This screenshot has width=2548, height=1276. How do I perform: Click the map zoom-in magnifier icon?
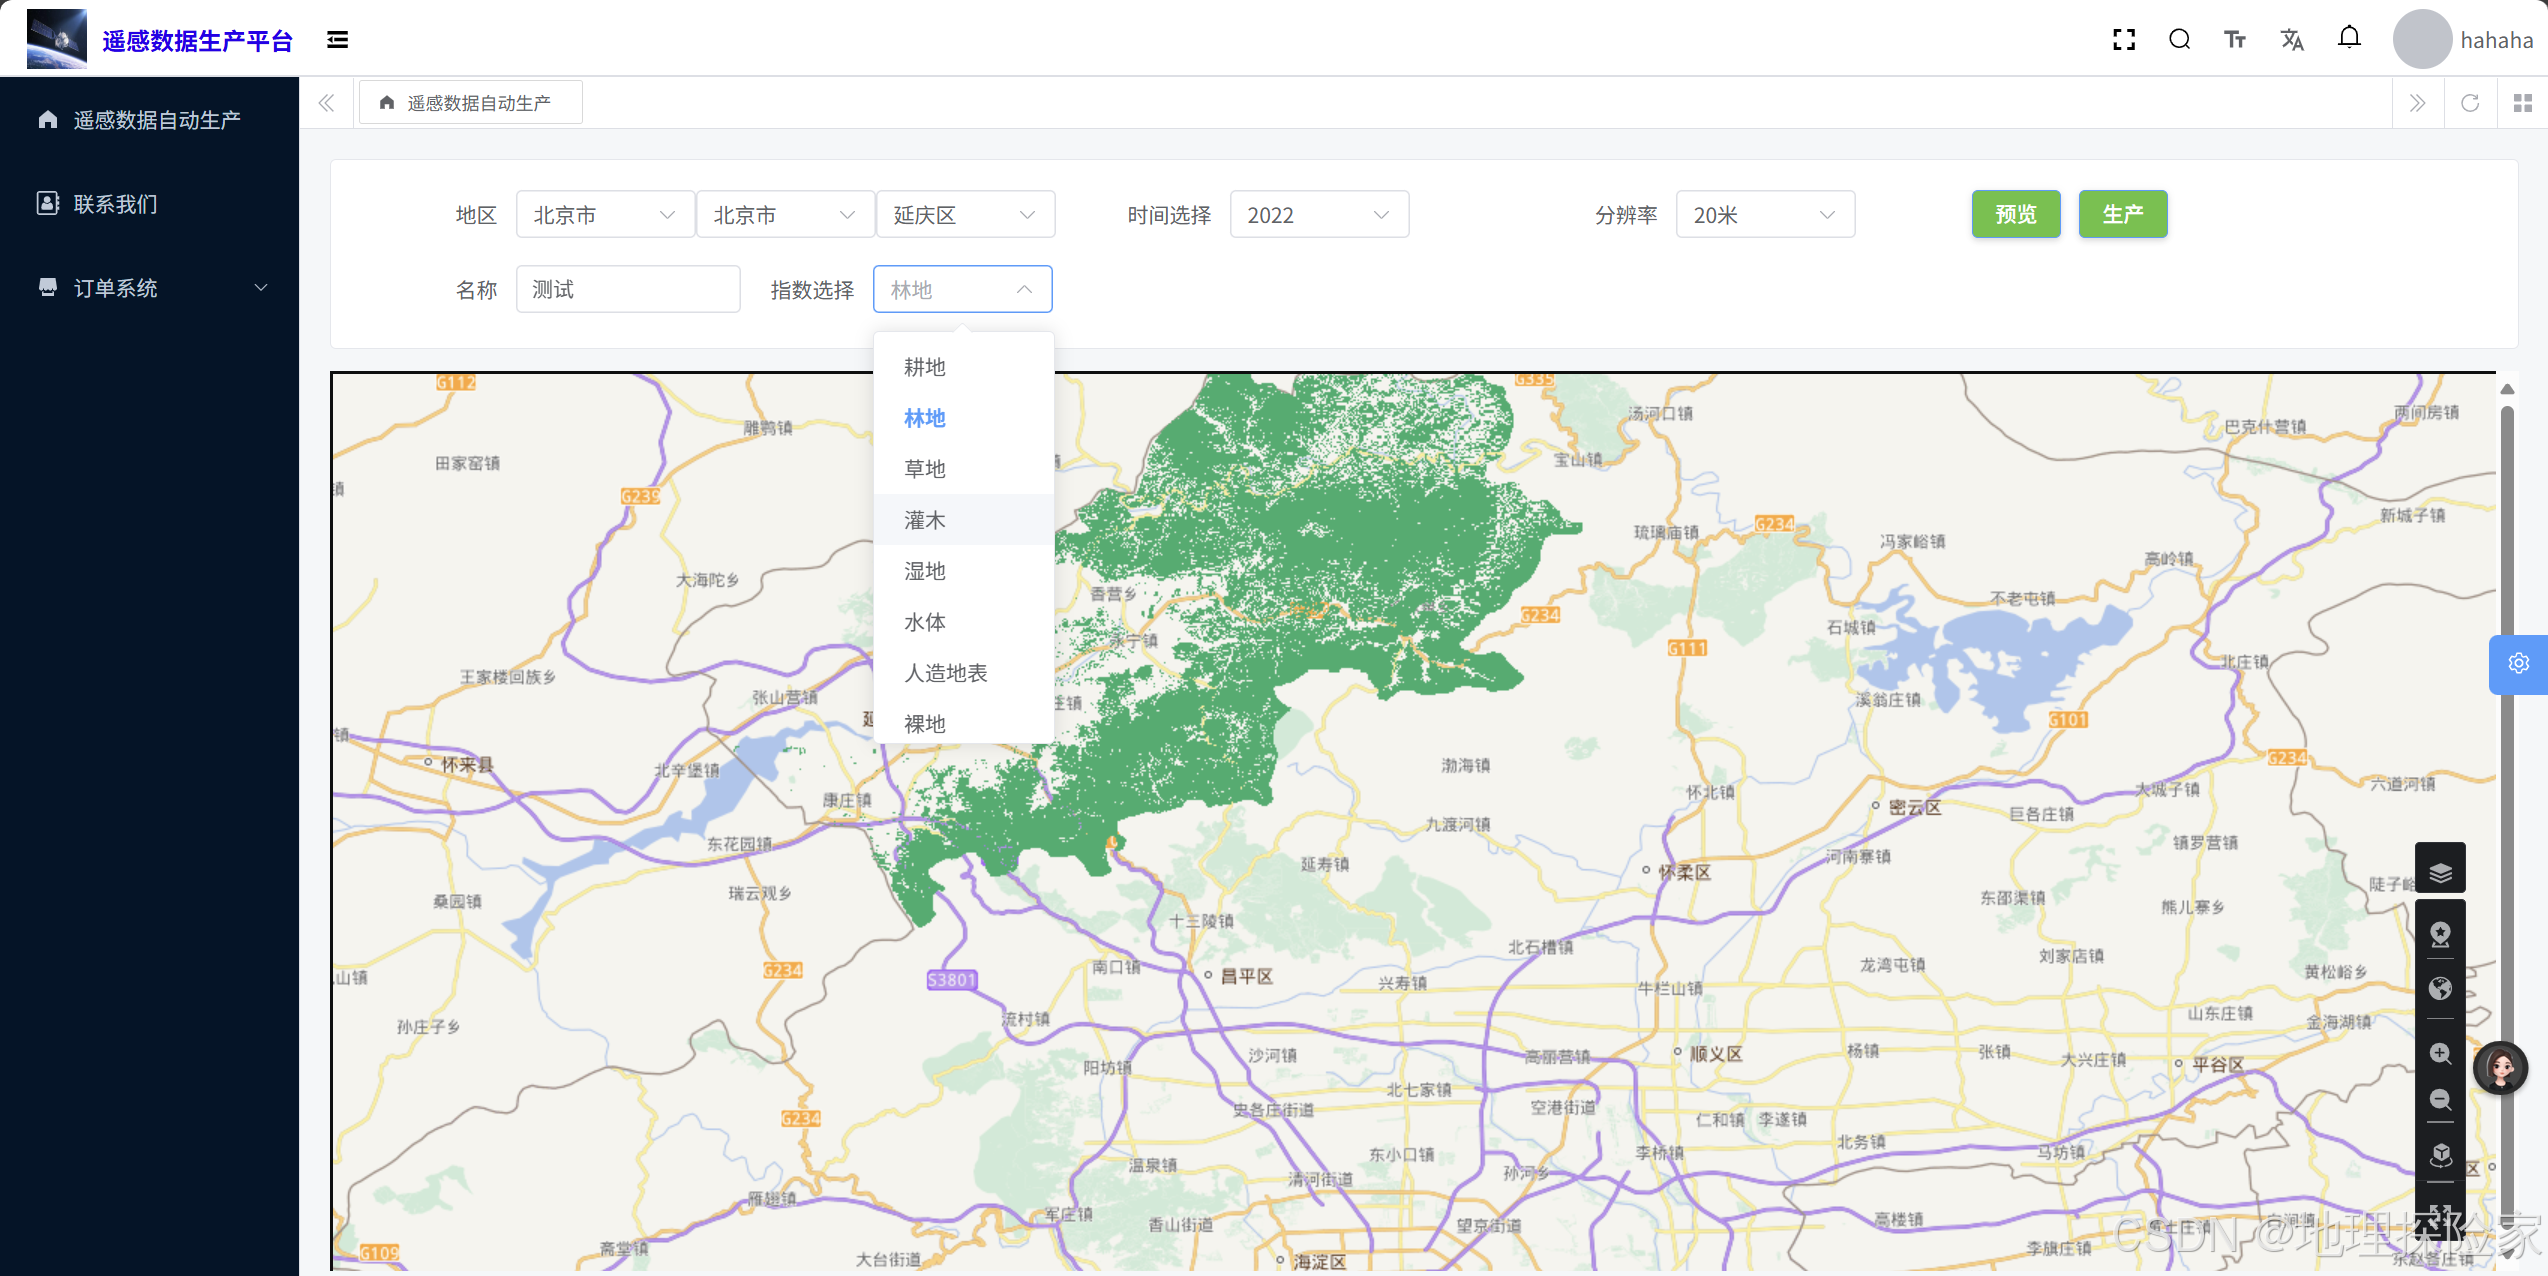[x=2440, y=1053]
